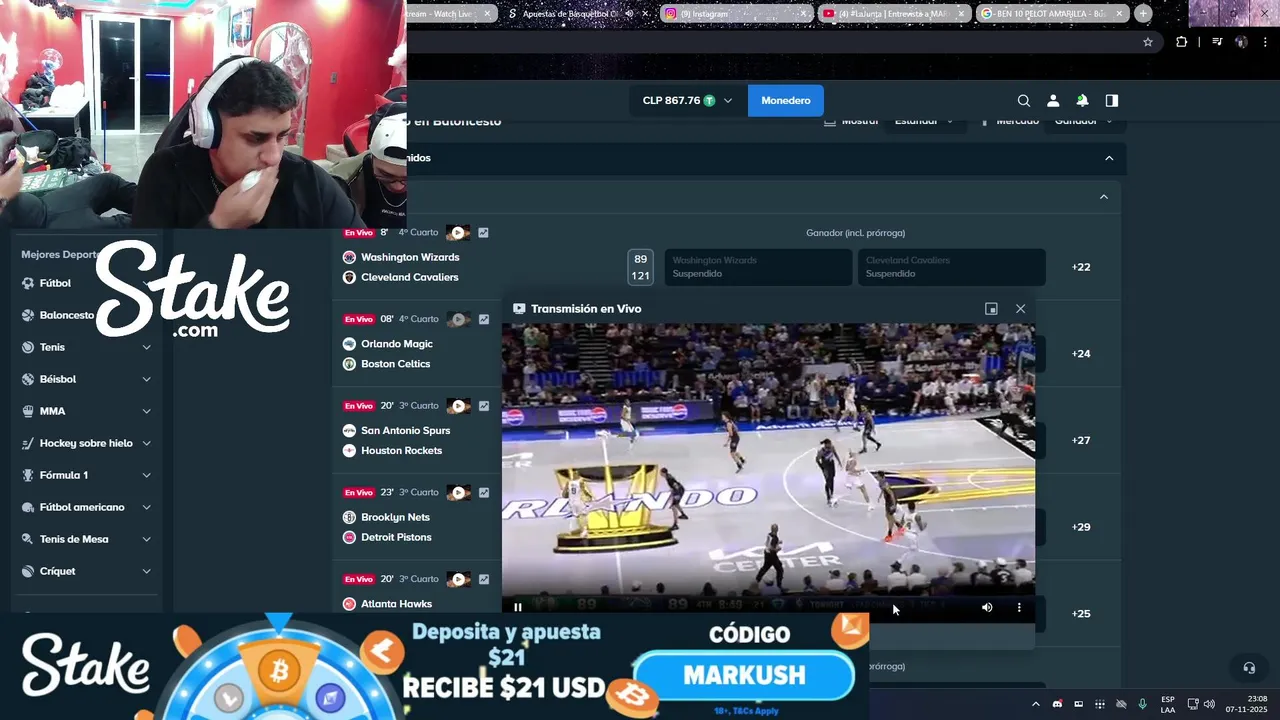
Task: Expand the Críquet sidebar section
Action: (x=146, y=571)
